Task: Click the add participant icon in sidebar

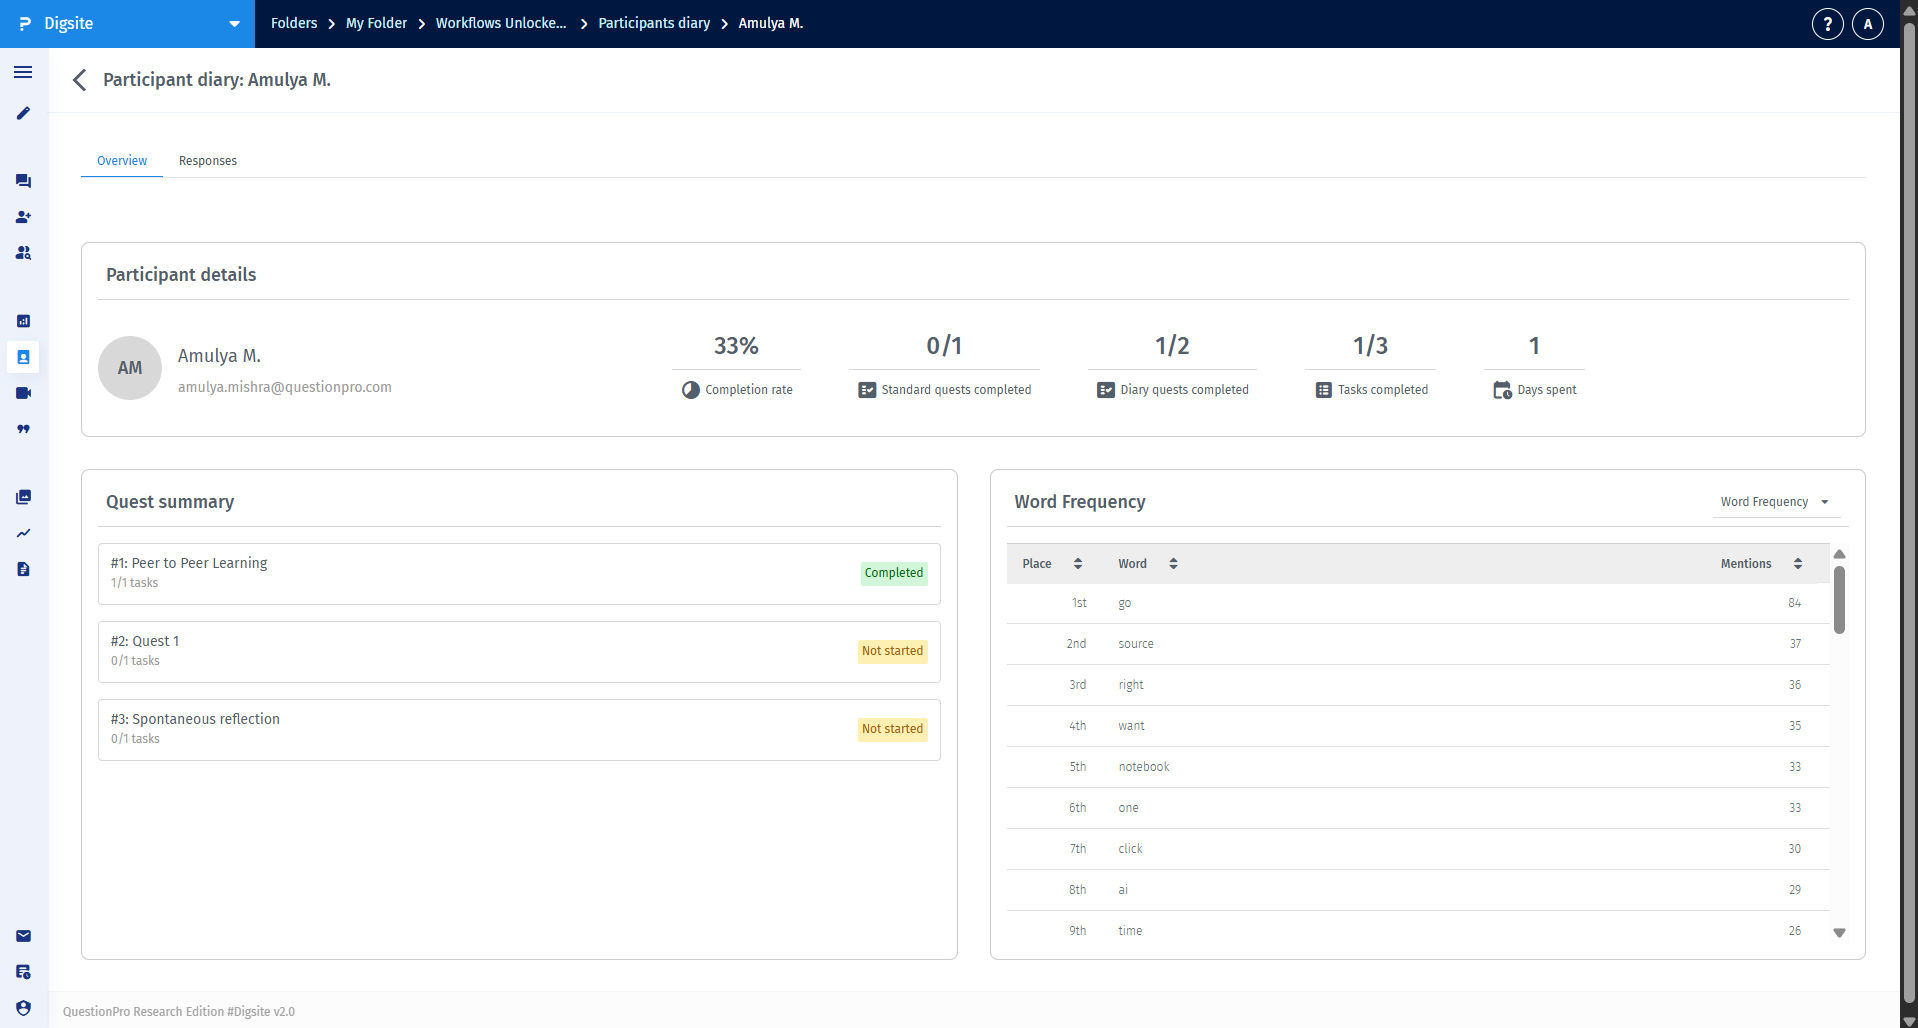Action: point(23,217)
